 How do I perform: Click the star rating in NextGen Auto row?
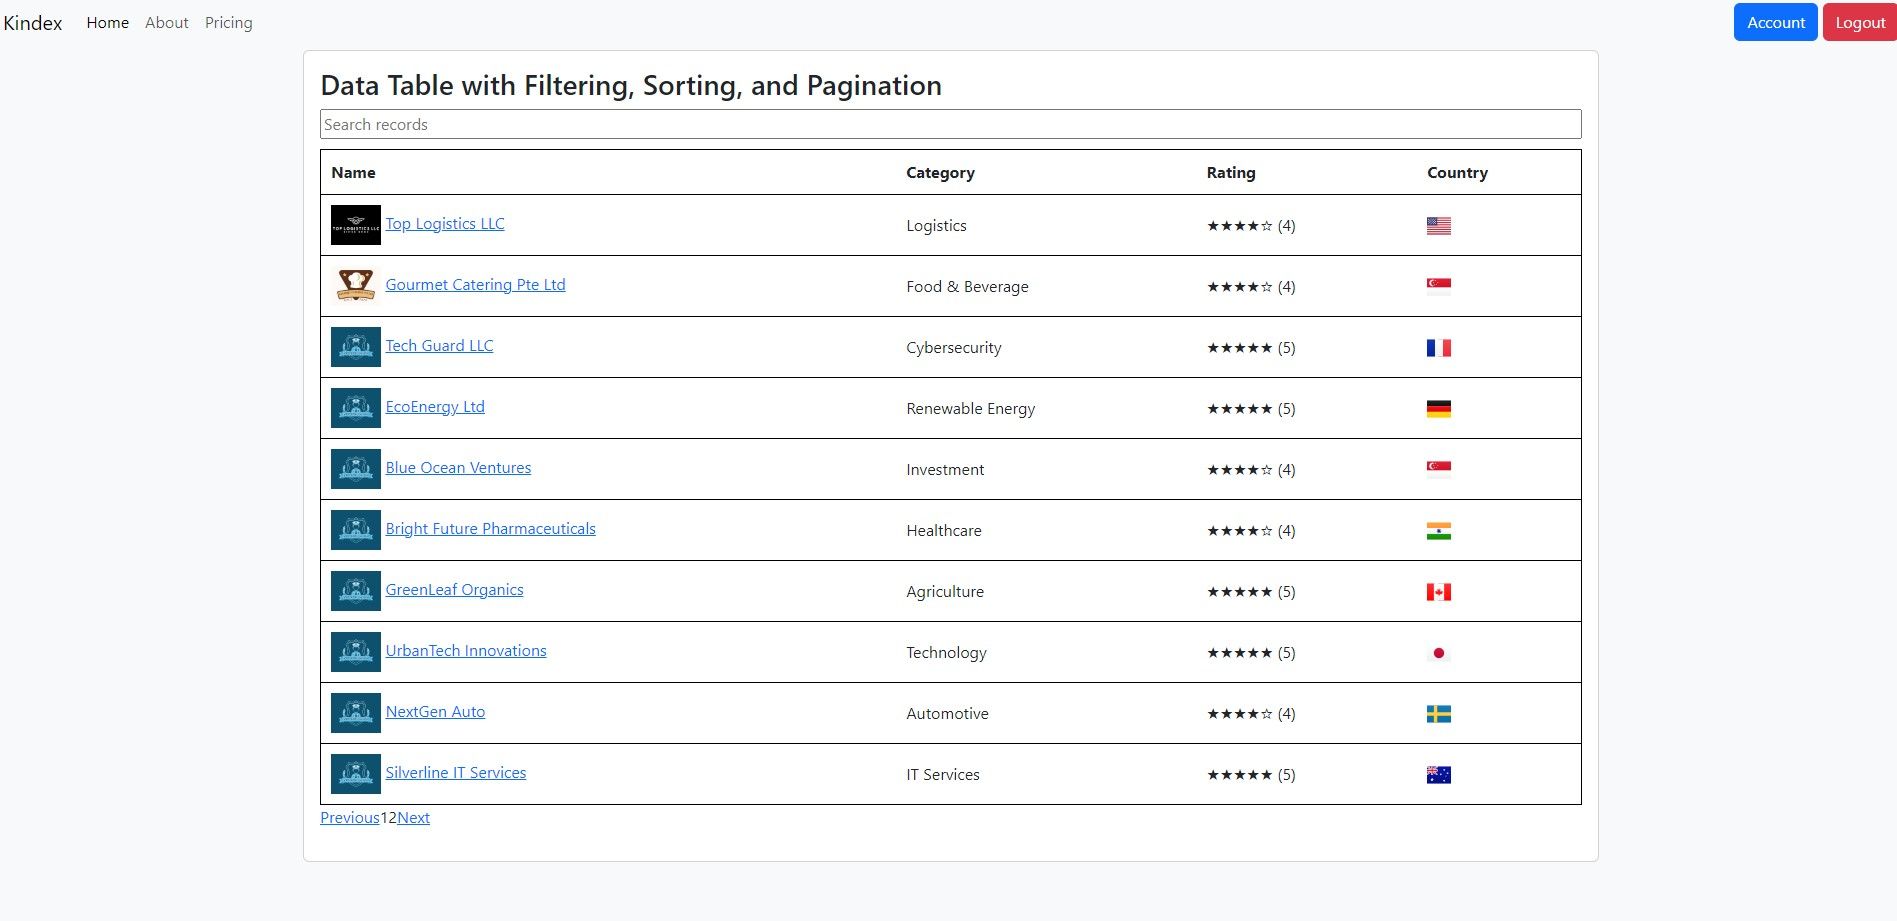(x=1251, y=714)
